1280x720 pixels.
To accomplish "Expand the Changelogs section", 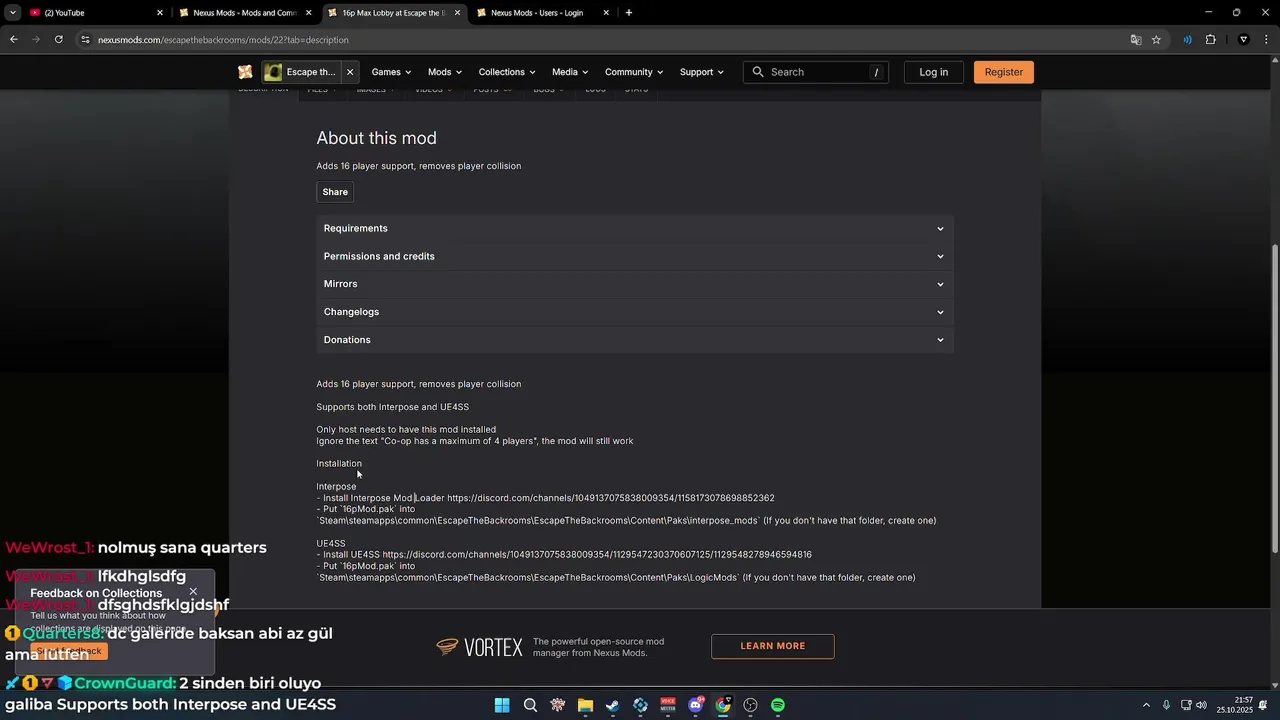I will (x=634, y=312).
